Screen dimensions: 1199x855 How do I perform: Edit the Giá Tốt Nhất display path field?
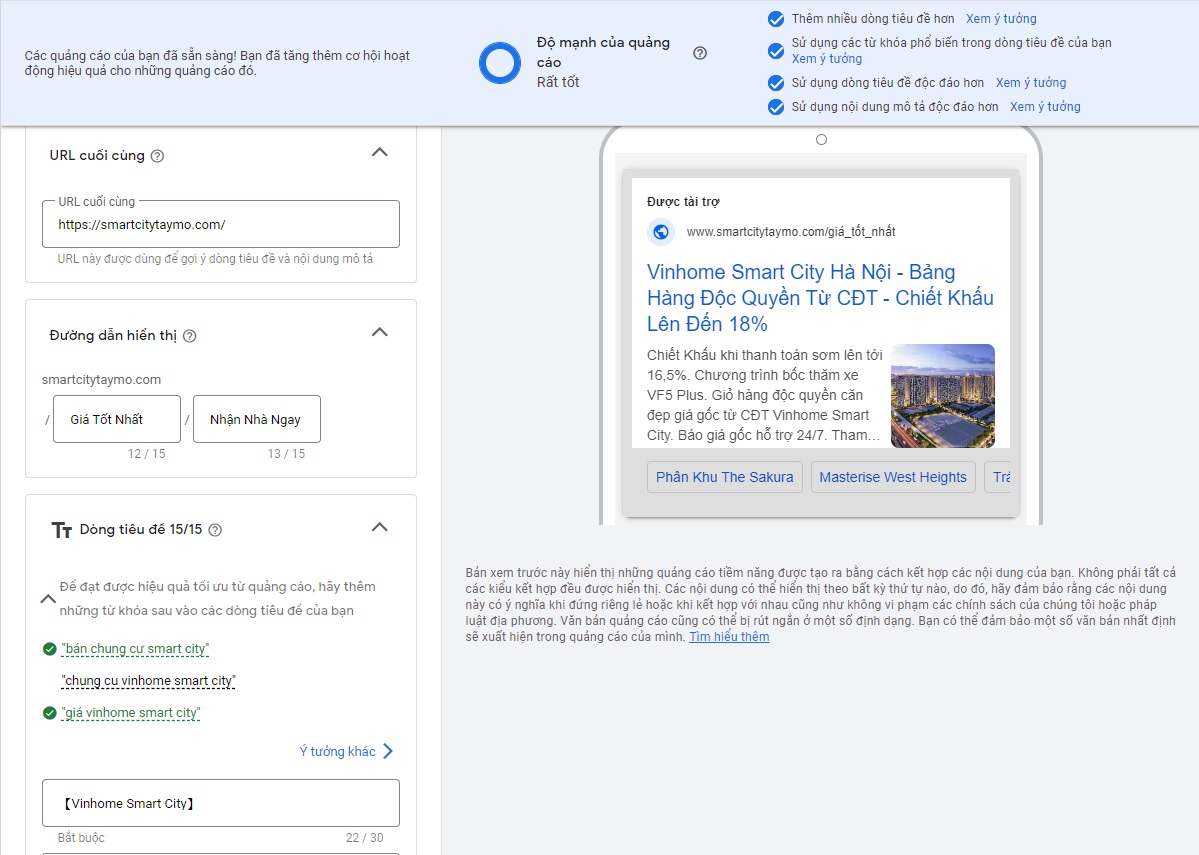coord(117,419)
